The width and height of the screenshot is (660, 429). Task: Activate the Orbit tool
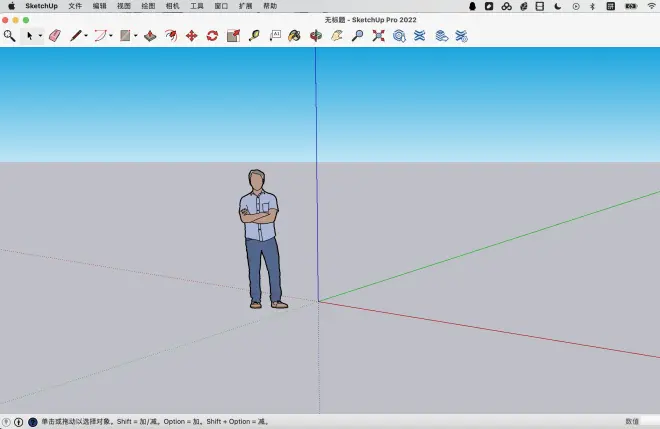315,35
